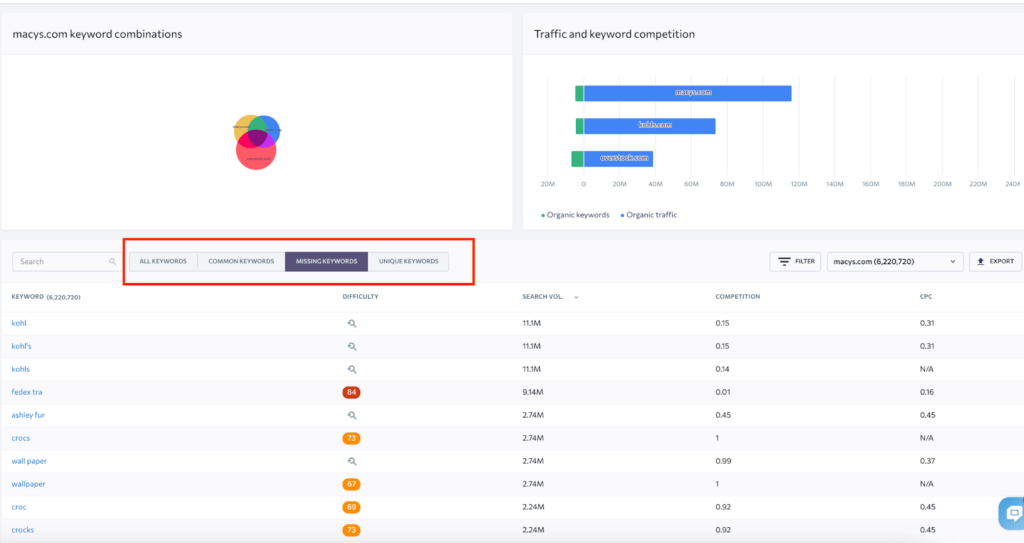Open the kohl keyword link
The width and height of the screenshot is (1024, 543).
point(19,323)
